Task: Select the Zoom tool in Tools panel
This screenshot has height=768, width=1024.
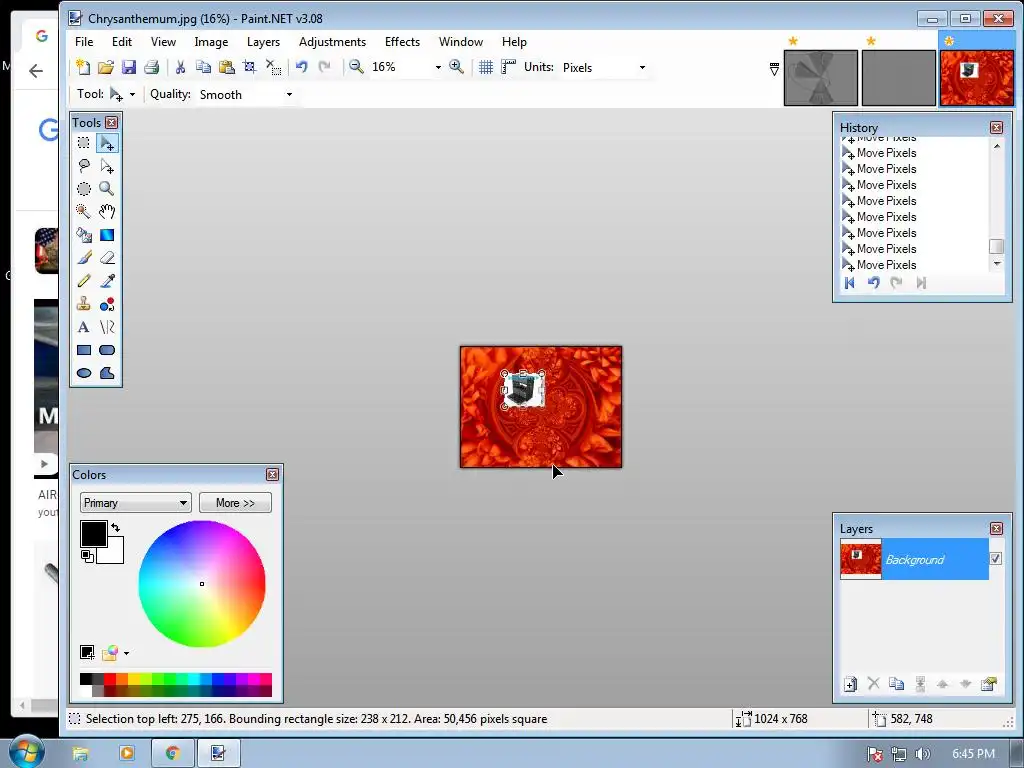Action: pos(107,189)
